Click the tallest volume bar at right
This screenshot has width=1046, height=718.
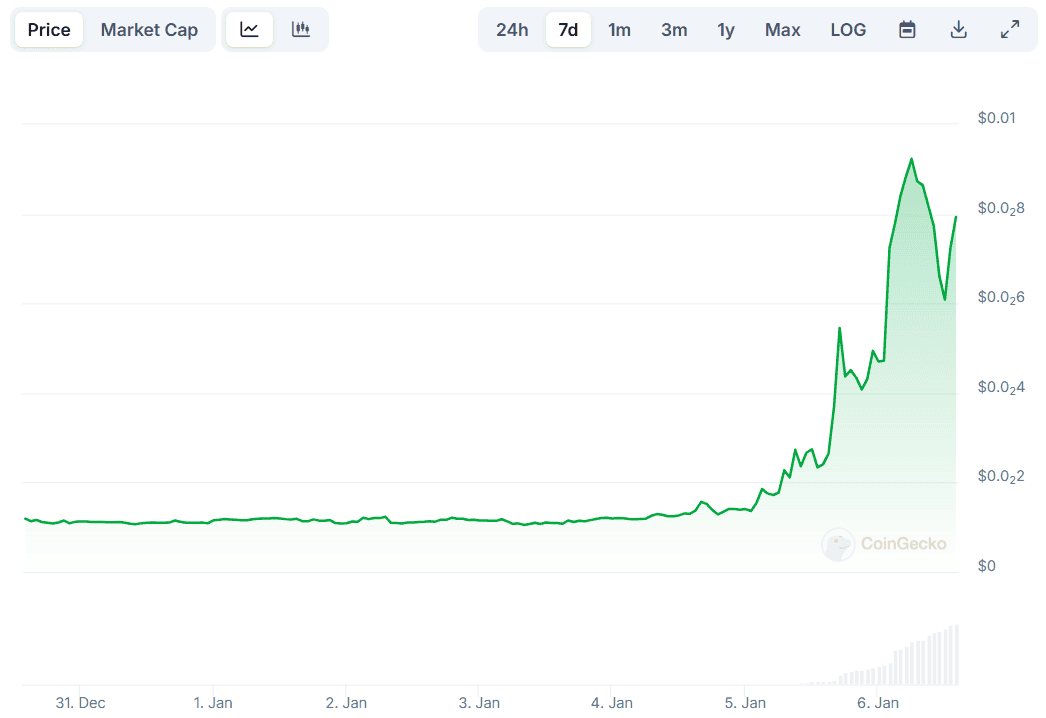(x=957, y=655)
